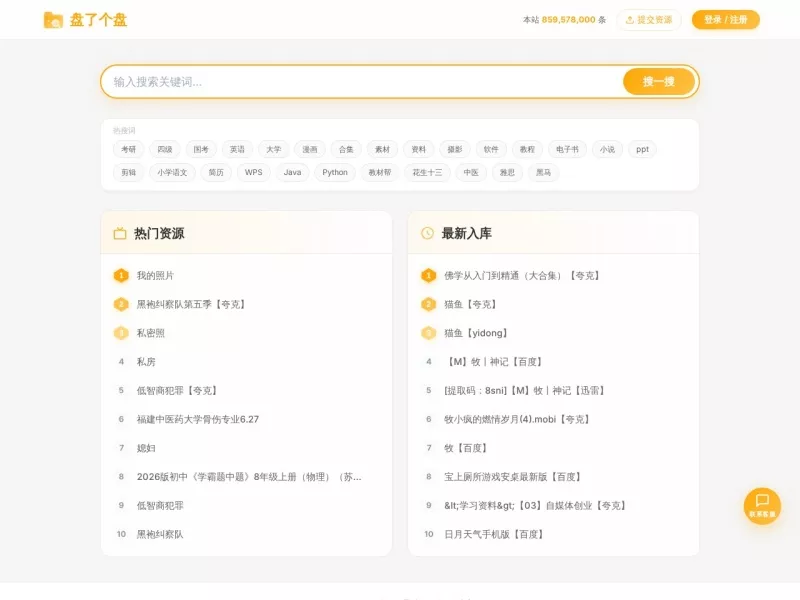Open the 私密照 resource link
The height and width of the screenshot is (600, 800).
[x=151, y=333]
